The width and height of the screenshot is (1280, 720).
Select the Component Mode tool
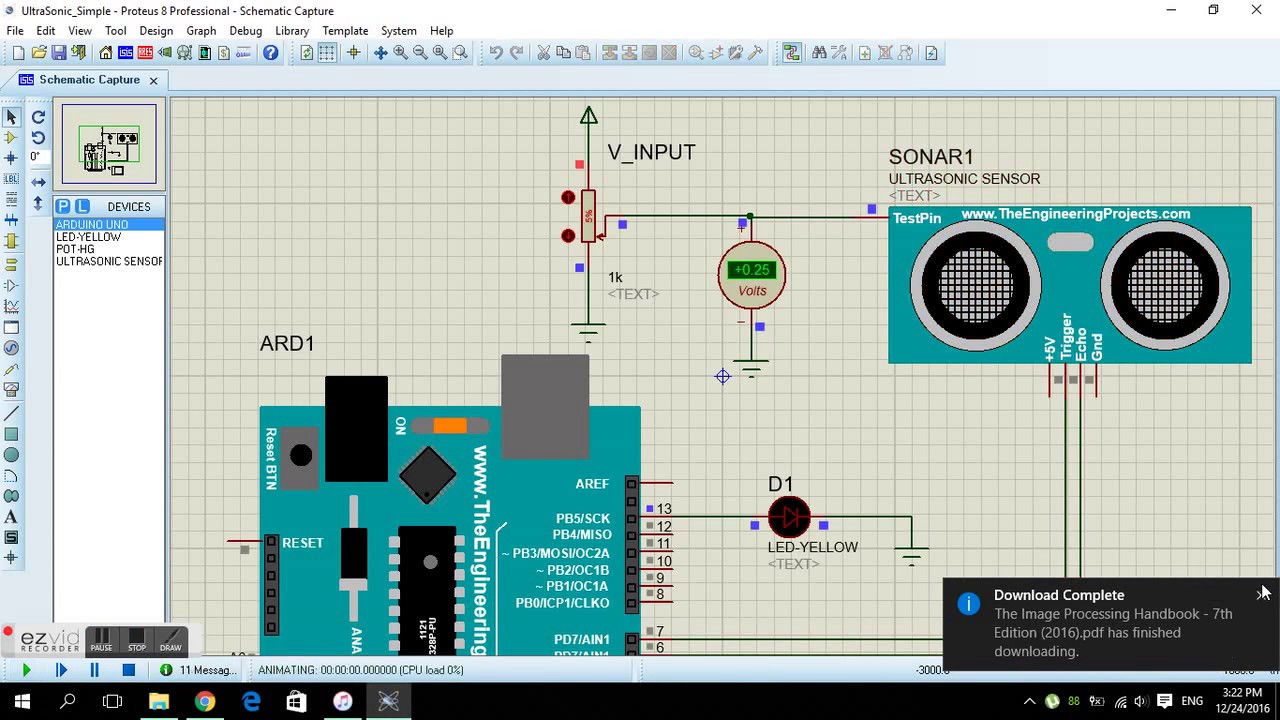click(x=12, y=137)
